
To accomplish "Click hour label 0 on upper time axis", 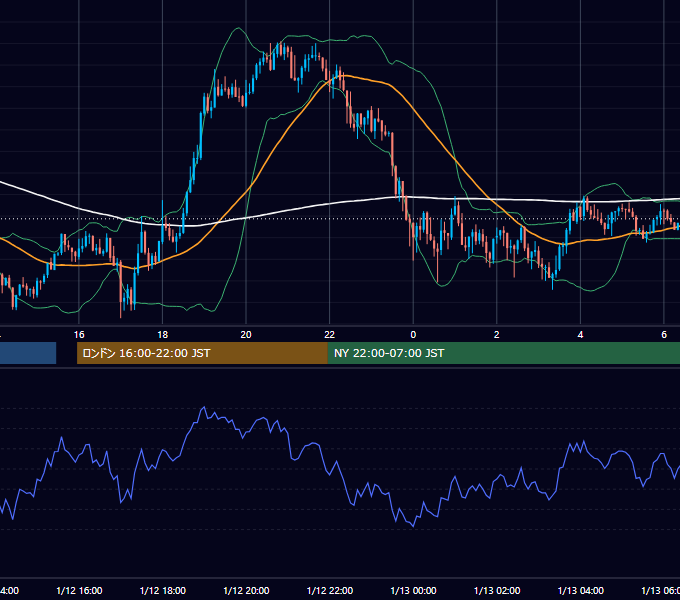I will [413, 335].
